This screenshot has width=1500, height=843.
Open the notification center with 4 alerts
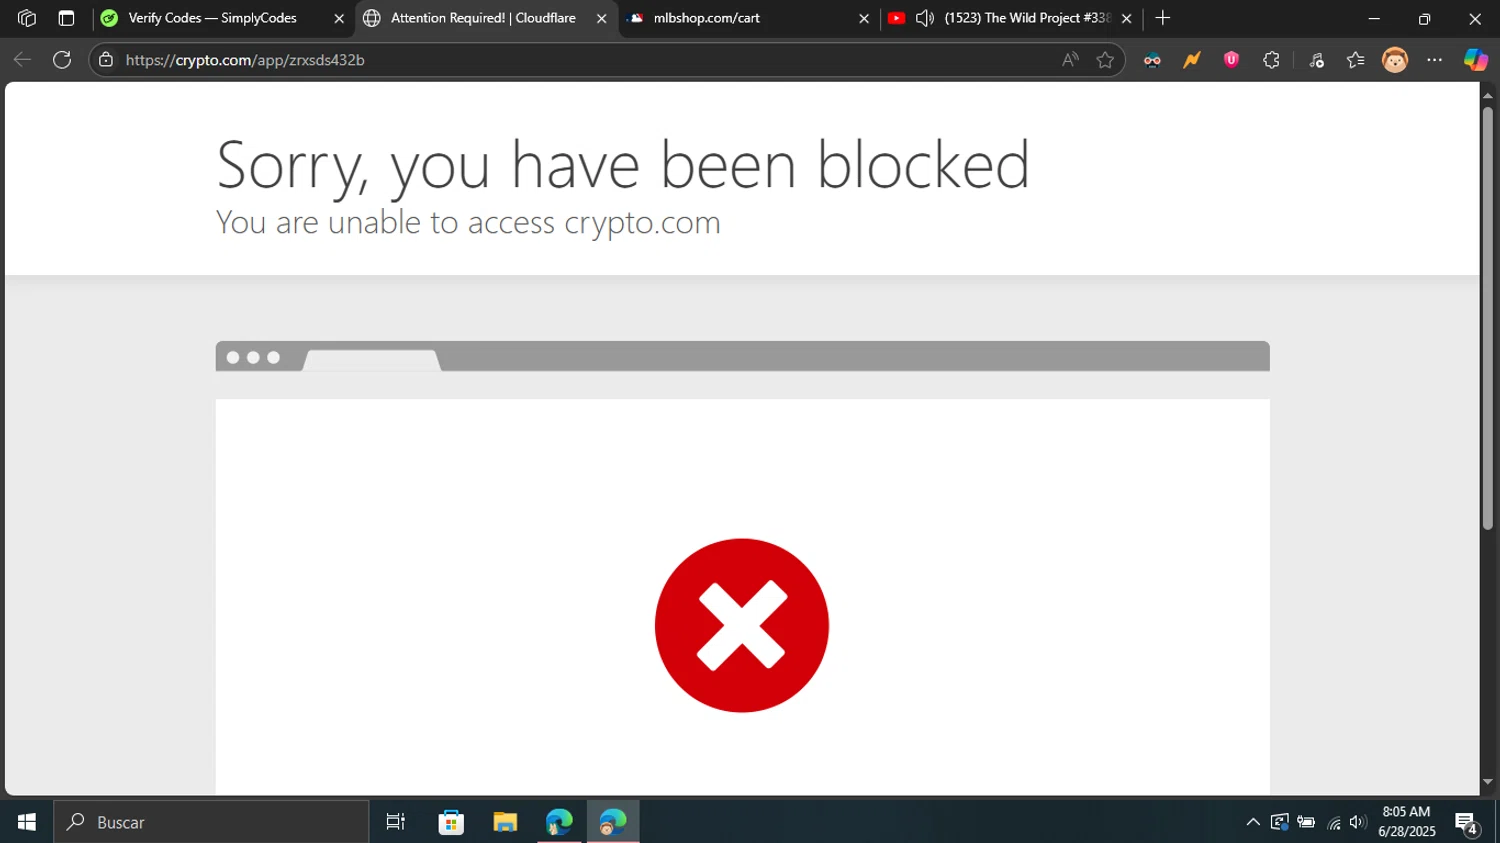point(1468,823)
